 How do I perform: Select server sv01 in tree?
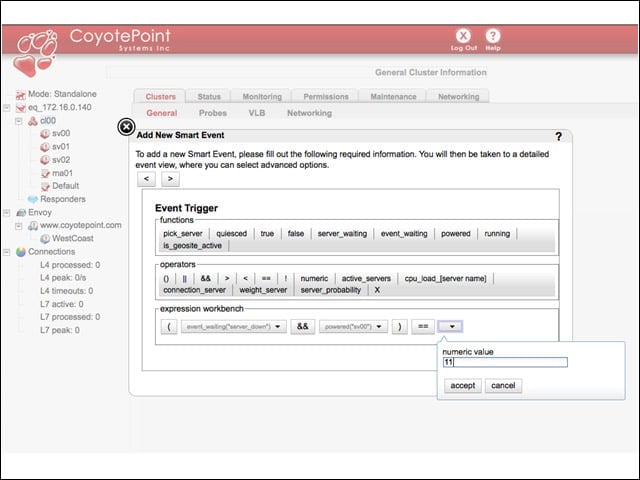[x=60, y=147]
